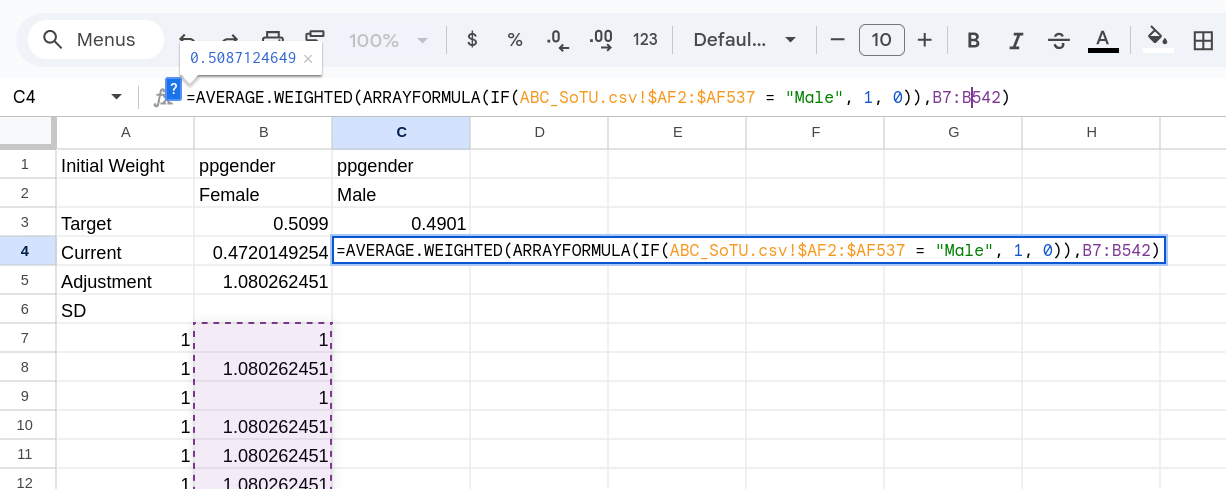This screenshot has width=1226, height=489.
Task: Toggle bold formatting
Action: [x=972, y=40]
